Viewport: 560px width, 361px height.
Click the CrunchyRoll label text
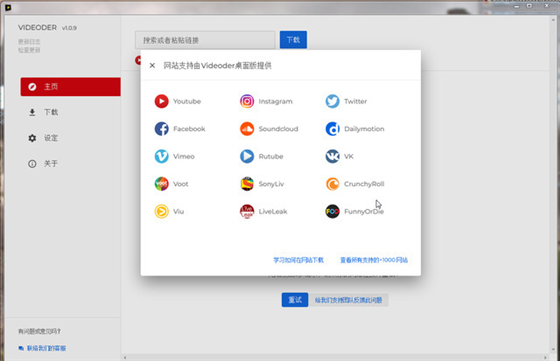click(x=364, y=184)
